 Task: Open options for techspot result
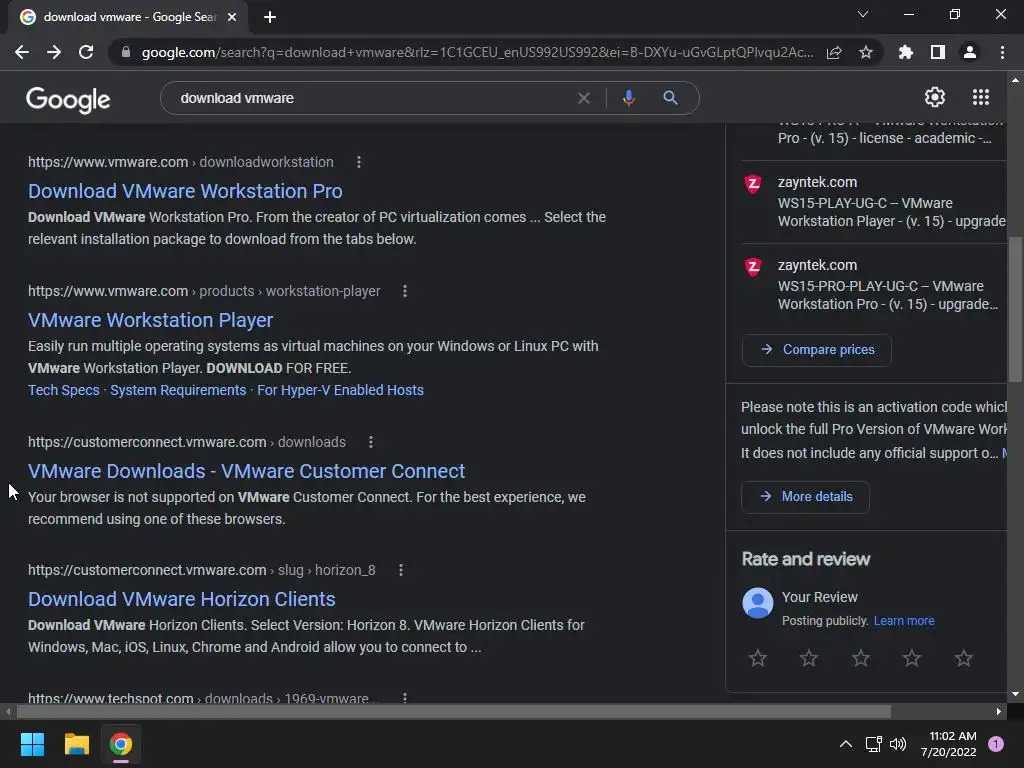click(x=405, y=697)
